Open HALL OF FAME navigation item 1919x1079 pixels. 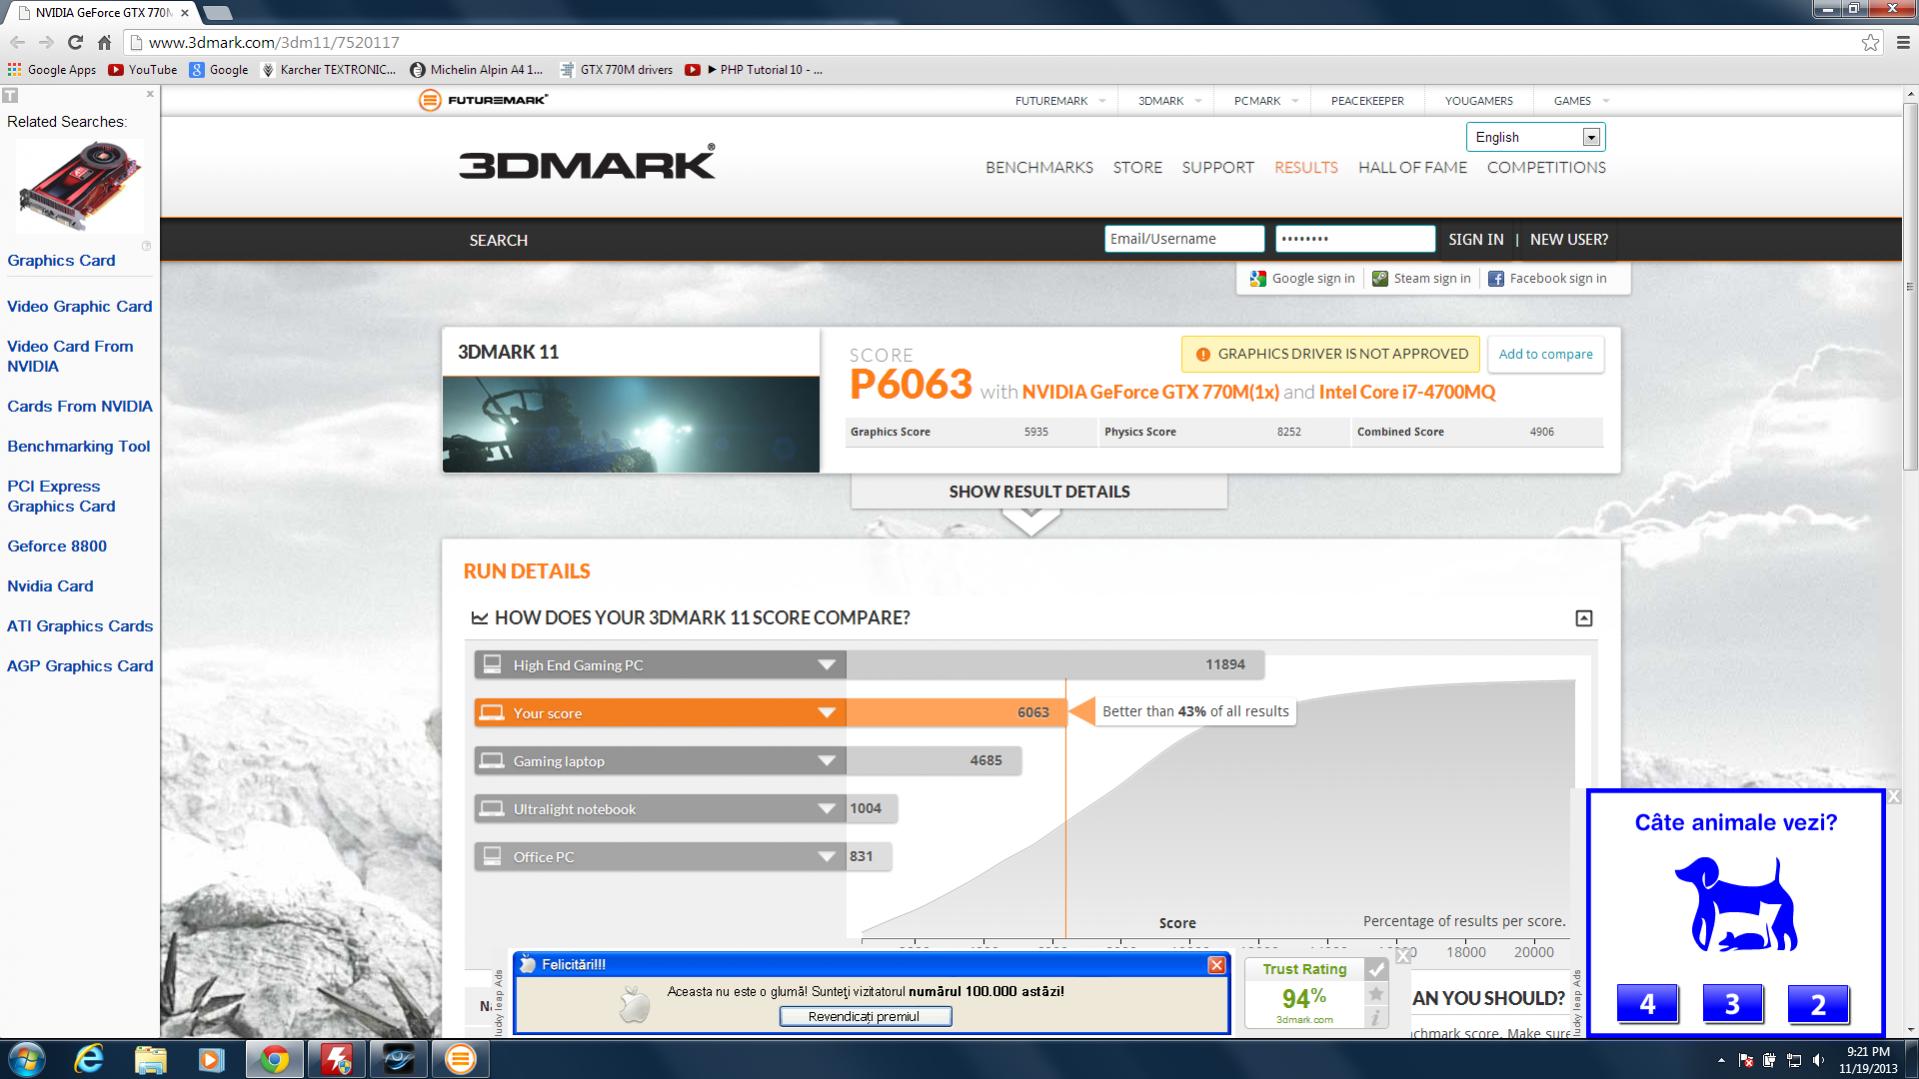tap(1412, 167)
